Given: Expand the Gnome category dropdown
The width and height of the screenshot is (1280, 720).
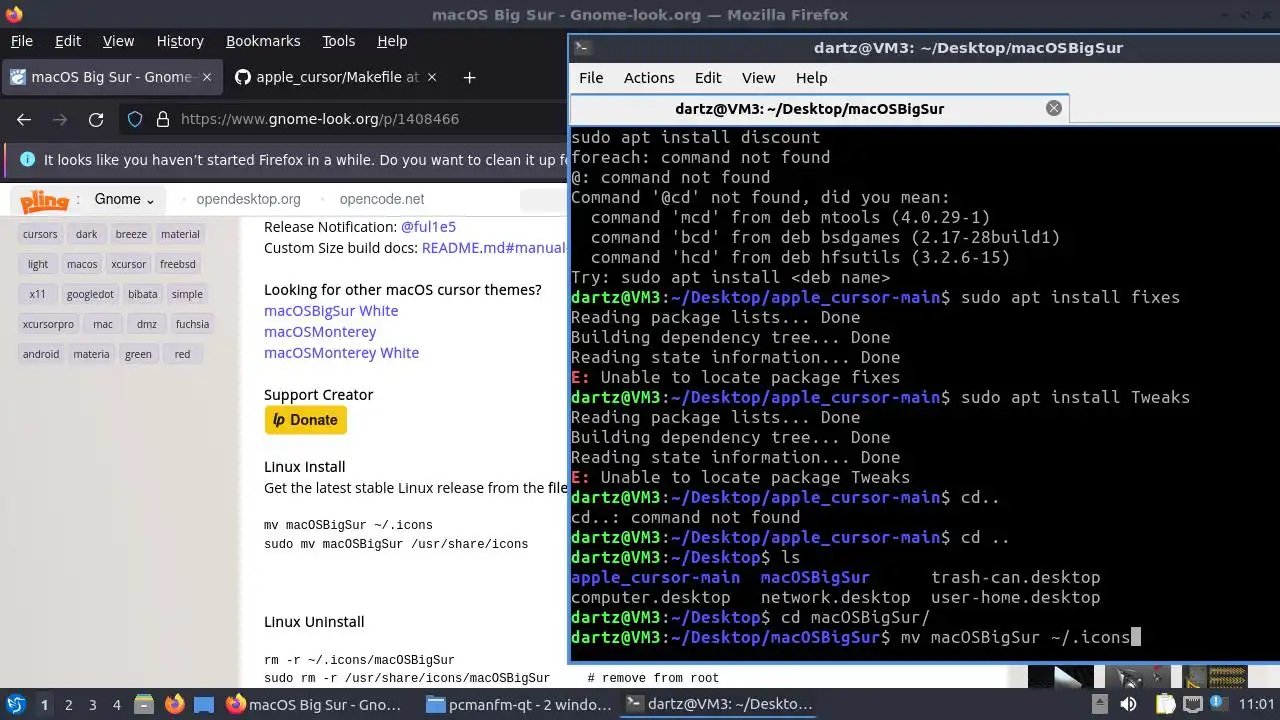Looking at the screenshot, I should tap(124, 199).
